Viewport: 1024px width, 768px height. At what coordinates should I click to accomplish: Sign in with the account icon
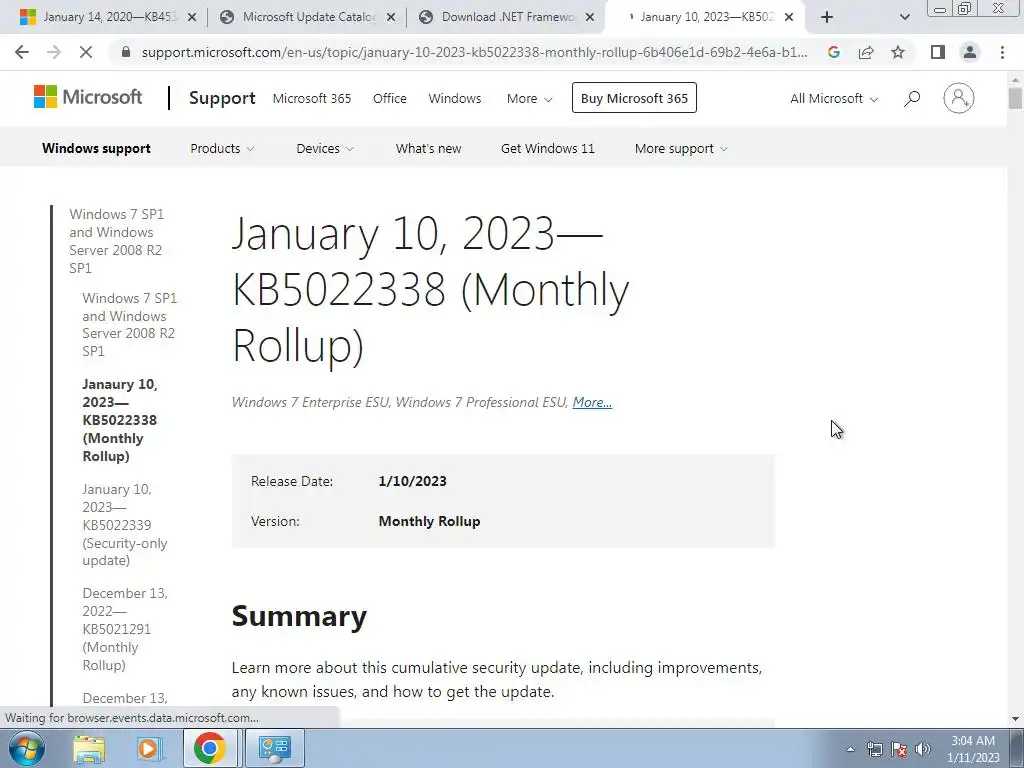click(x=959, y=98)
